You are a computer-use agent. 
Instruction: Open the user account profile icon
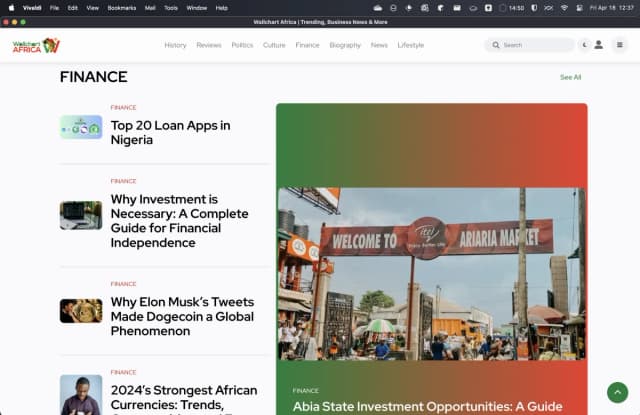point(598,45)
